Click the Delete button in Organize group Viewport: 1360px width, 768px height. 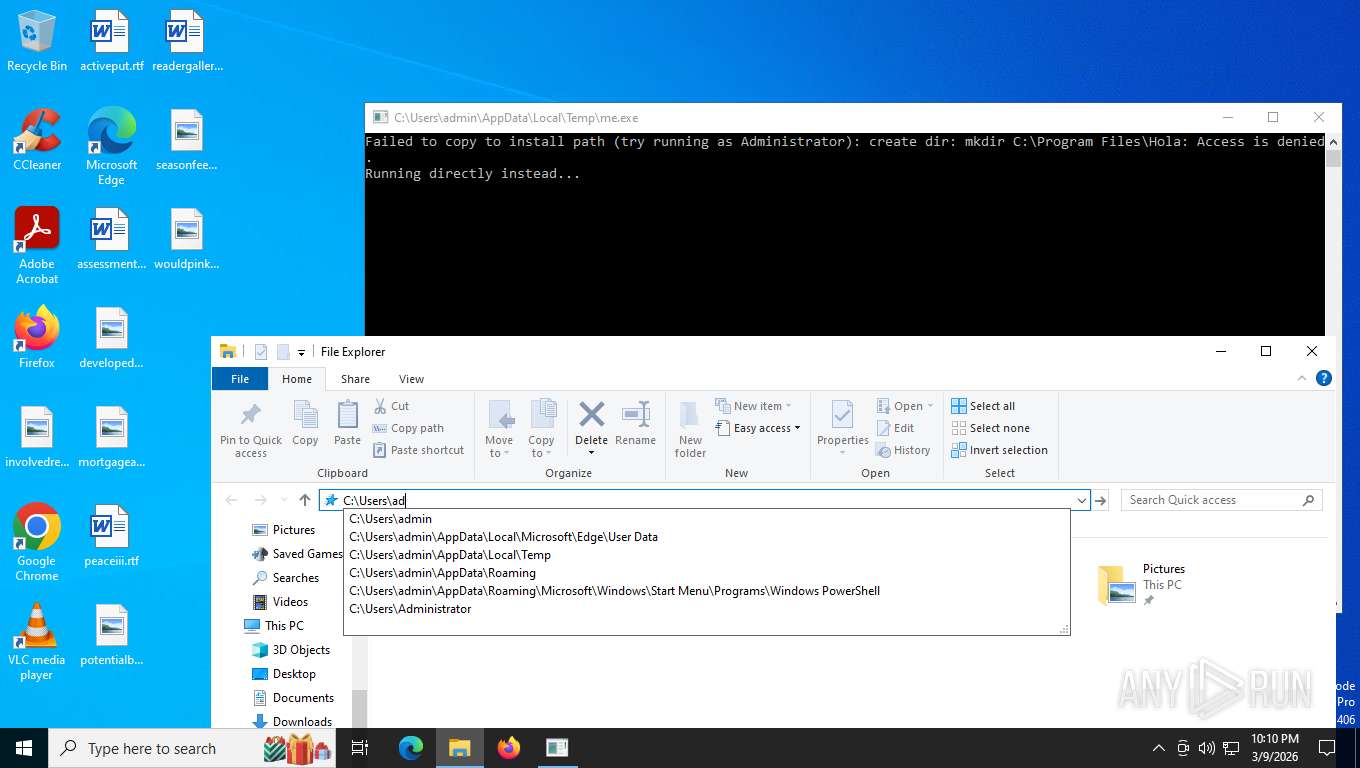point(591,428)
